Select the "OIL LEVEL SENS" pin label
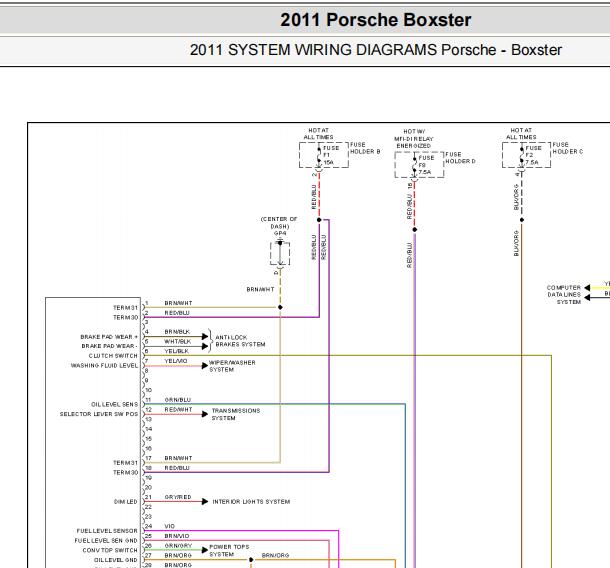Screen dimensions: 610x568 click(114, 405)
